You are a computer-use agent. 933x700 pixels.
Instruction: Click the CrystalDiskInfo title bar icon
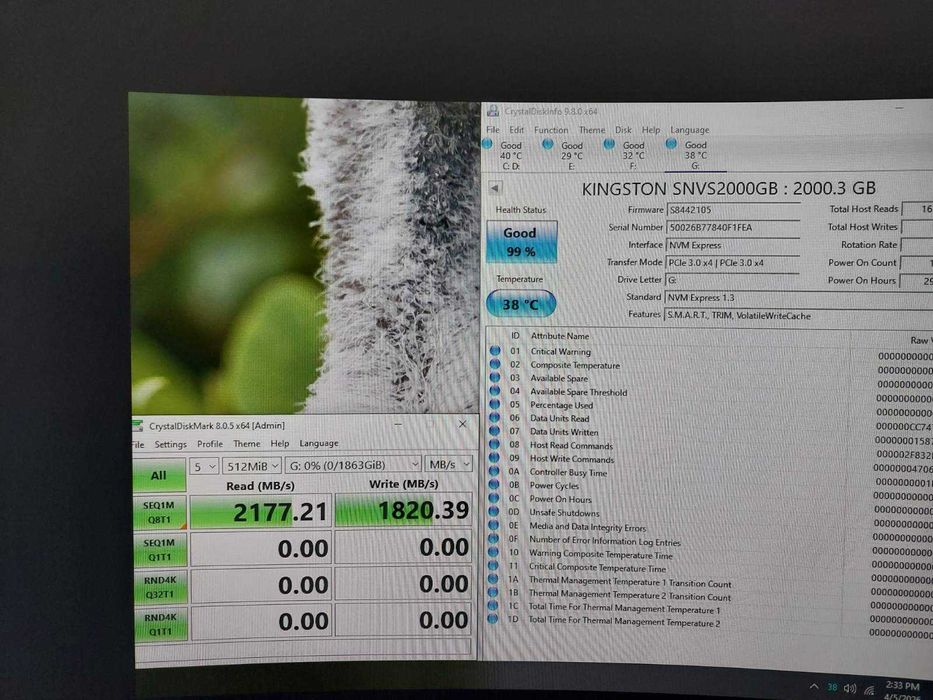[x=493, y=111]
